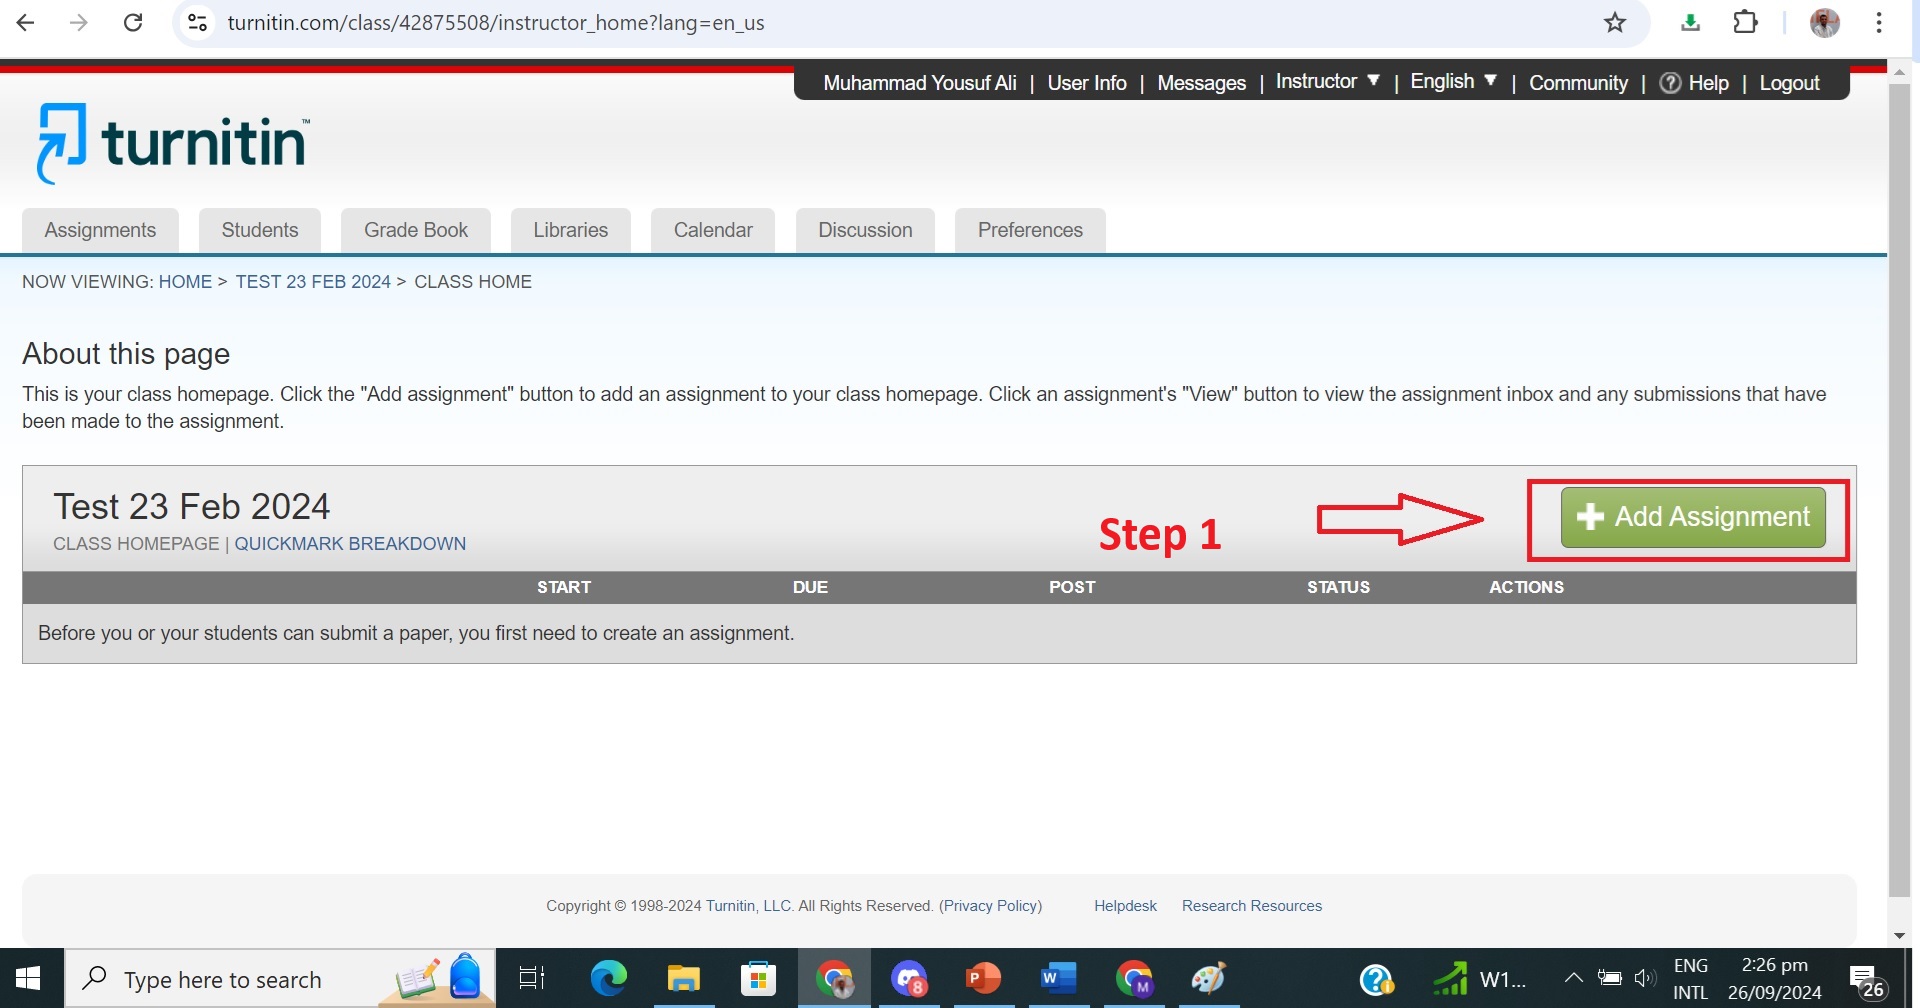Image resolution: width=1920 pixels, height=1008 pixels.
Task: Click Logout in the top bar
Action: (1789, 83)
